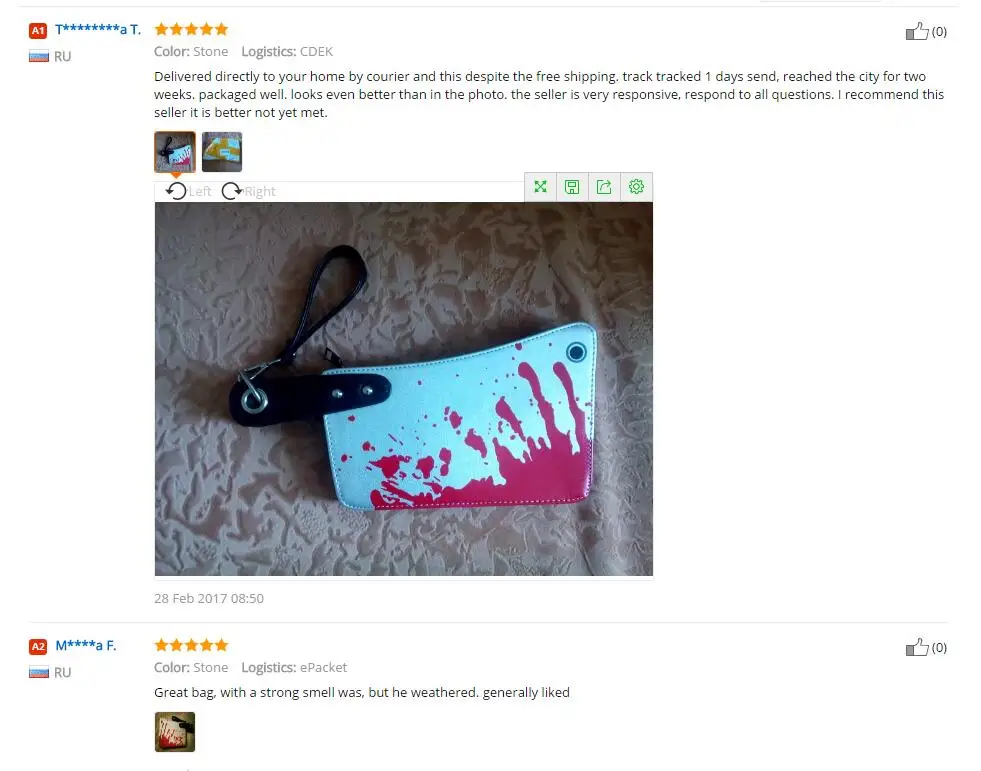Click the five-star rating of second review

tap(191, 645)
